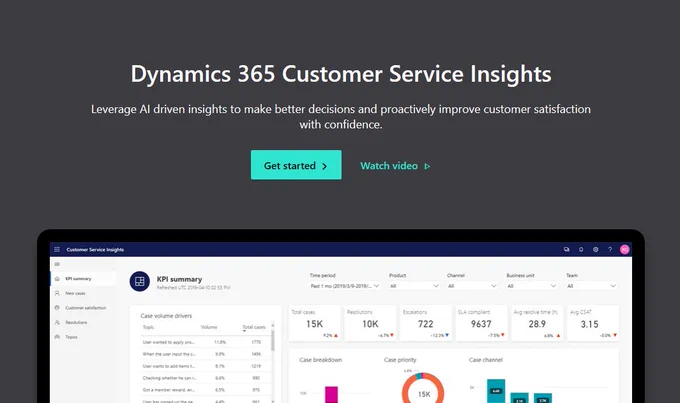Select New cases in the sidebar

(84, 293)
